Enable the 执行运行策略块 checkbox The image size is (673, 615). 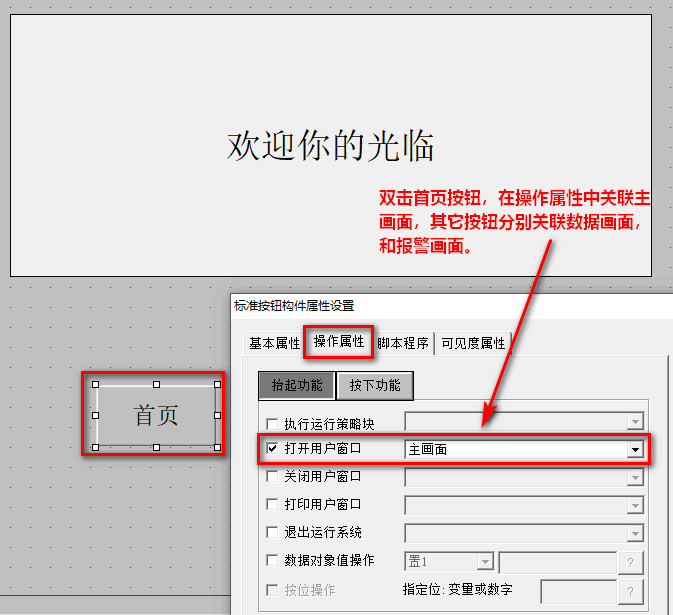click(x=273, y=423)
